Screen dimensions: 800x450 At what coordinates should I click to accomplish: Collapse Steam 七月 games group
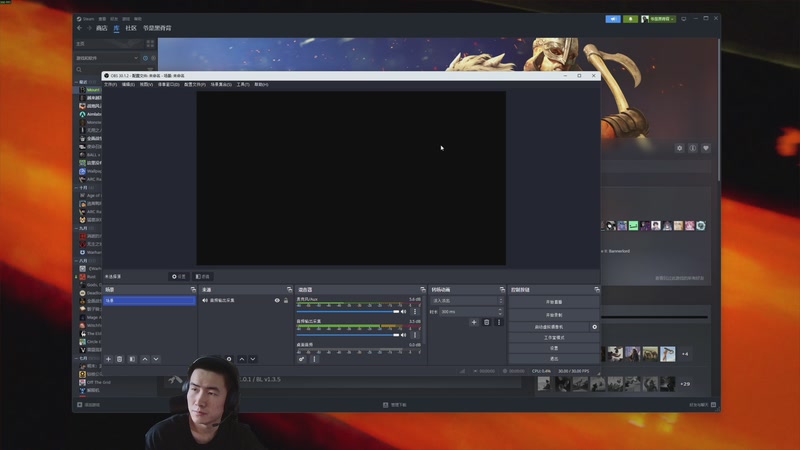pyautogui.click(x=77, y=358)
